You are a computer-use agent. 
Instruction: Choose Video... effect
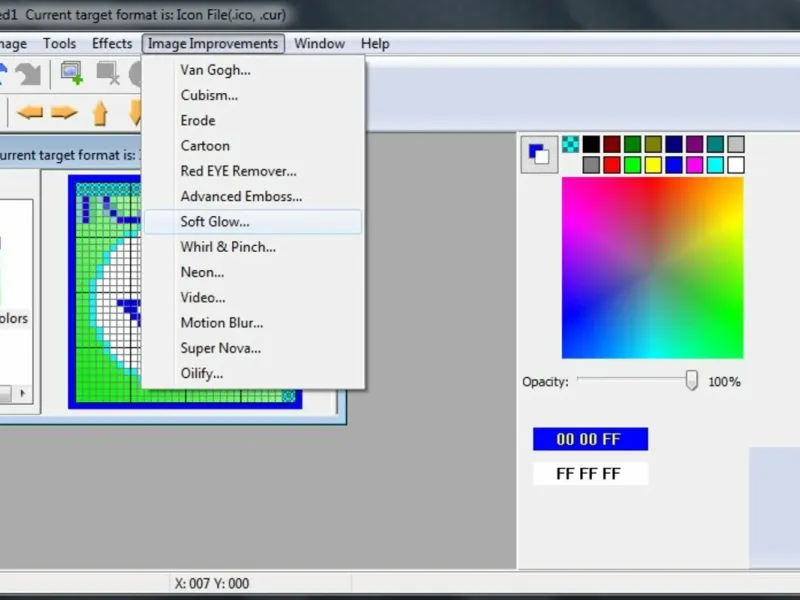(x=253, y=297)
